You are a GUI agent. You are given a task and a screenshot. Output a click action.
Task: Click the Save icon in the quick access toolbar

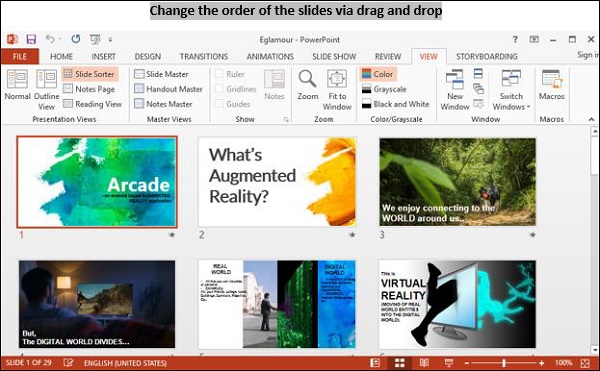(x=31, y=39)
